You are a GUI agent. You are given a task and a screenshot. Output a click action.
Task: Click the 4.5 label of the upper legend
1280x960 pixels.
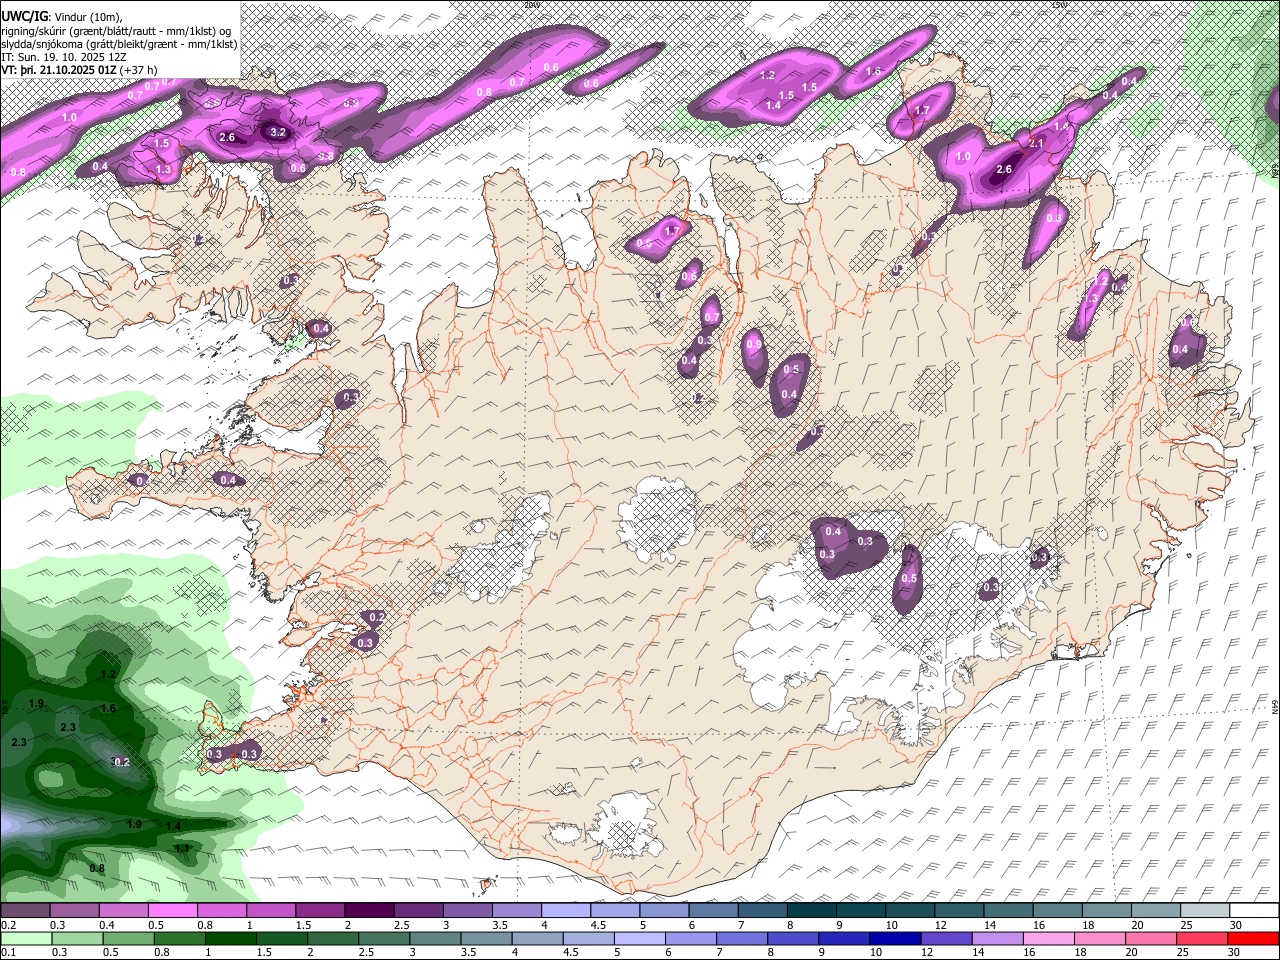tap(597, 925)
